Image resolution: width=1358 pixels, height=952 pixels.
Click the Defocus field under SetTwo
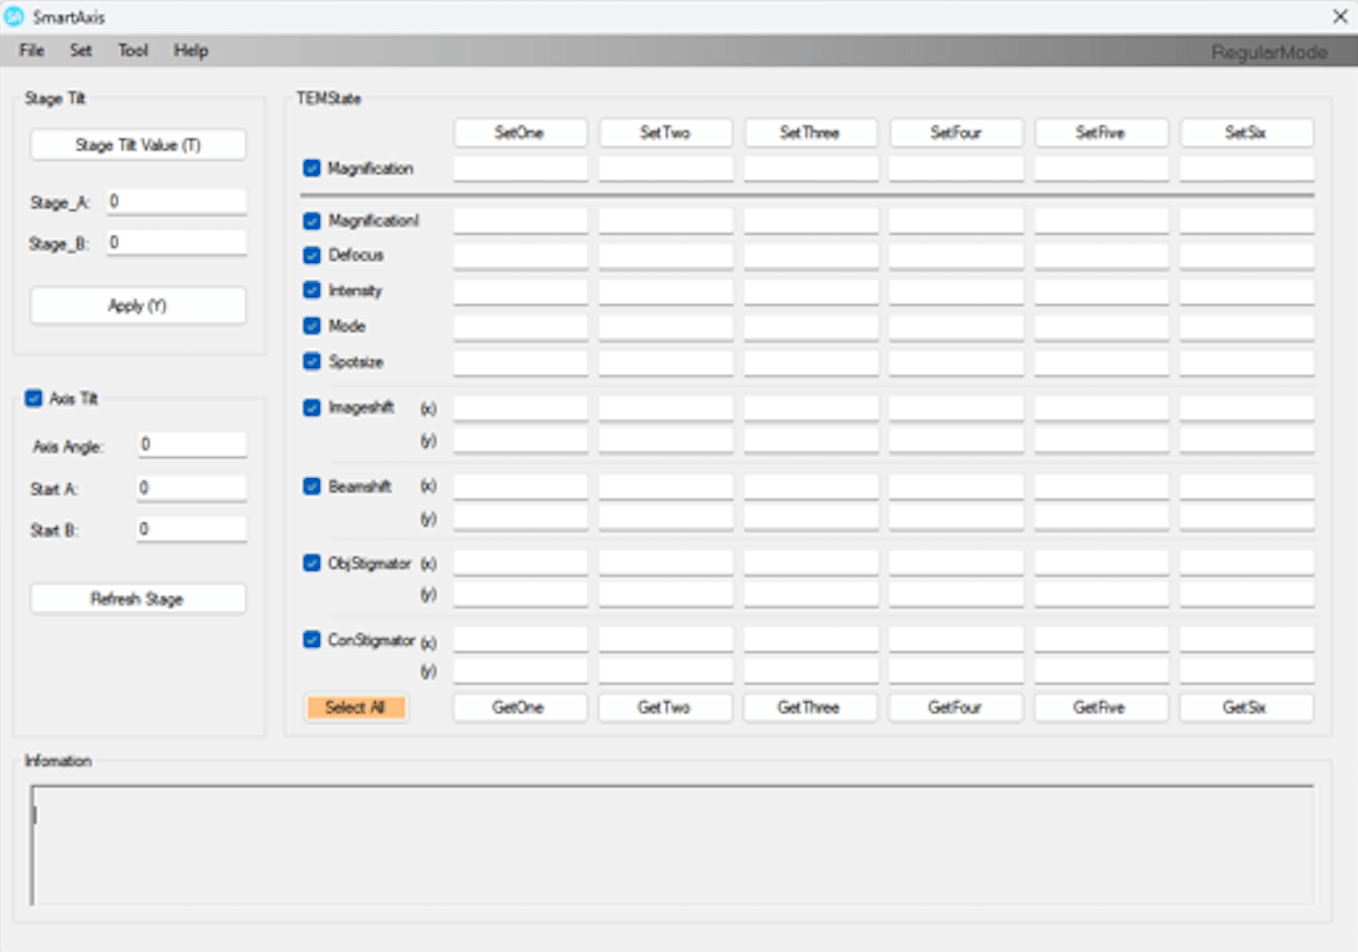(665, 255)
